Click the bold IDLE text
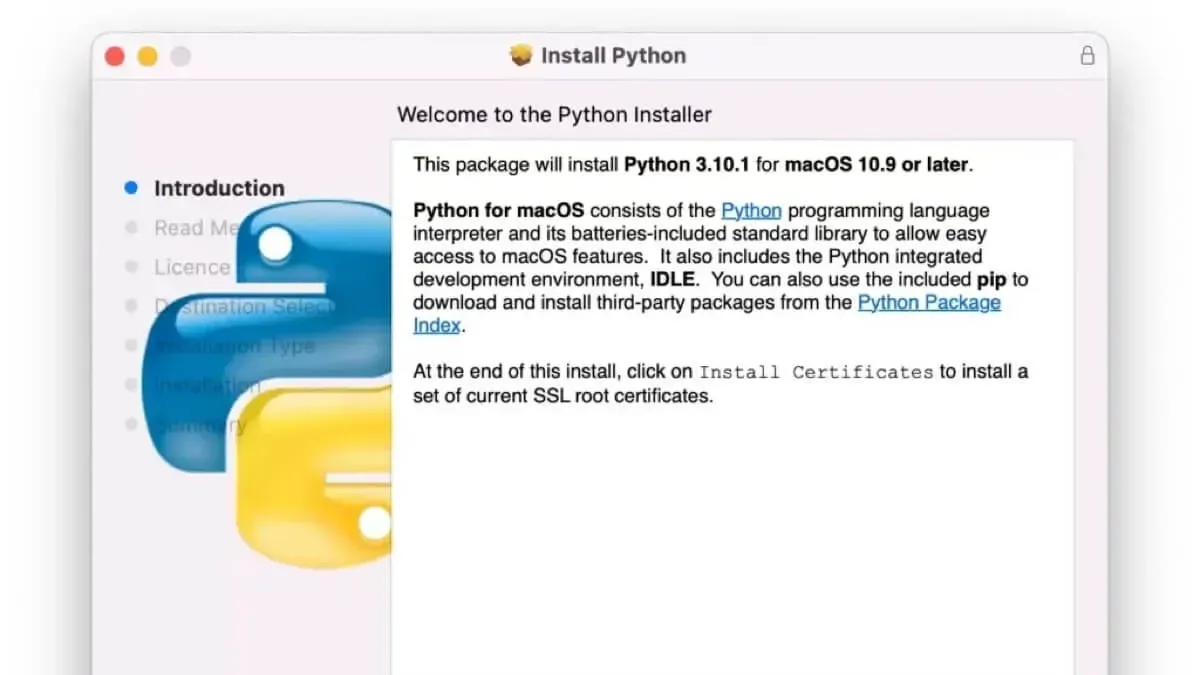The image size is (1200, 675). [x=671, y=280]
